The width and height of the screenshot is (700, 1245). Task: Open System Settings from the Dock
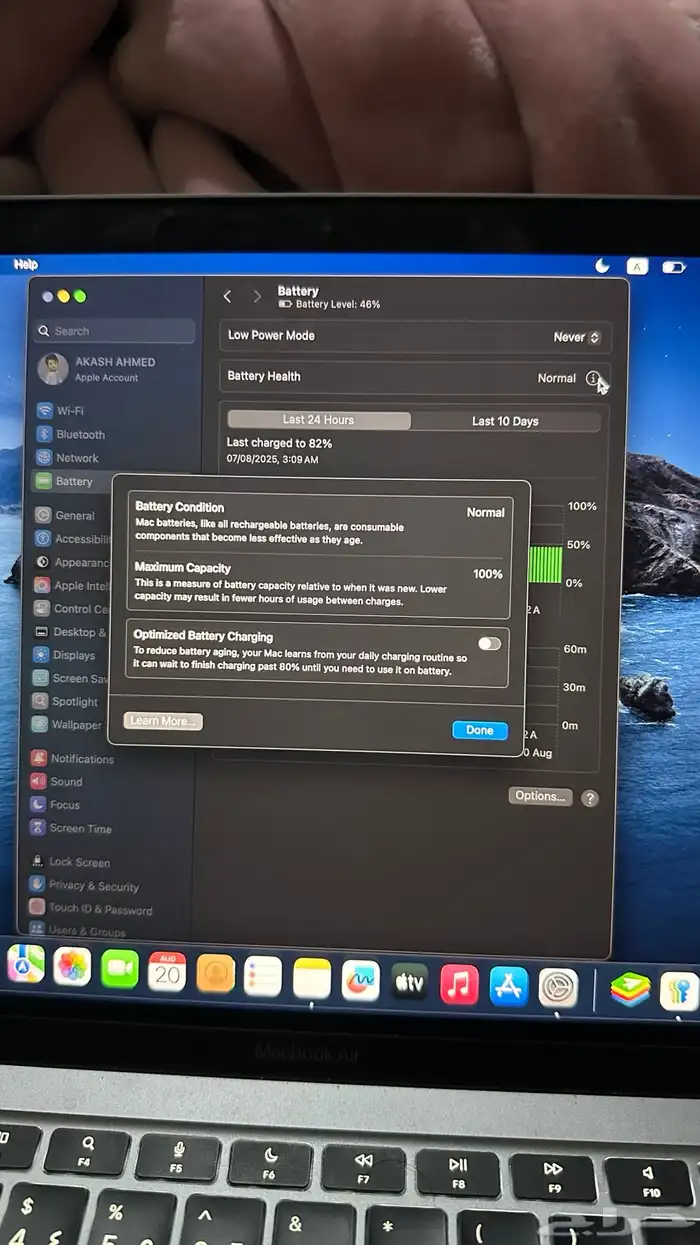click(x=558, y=989)
